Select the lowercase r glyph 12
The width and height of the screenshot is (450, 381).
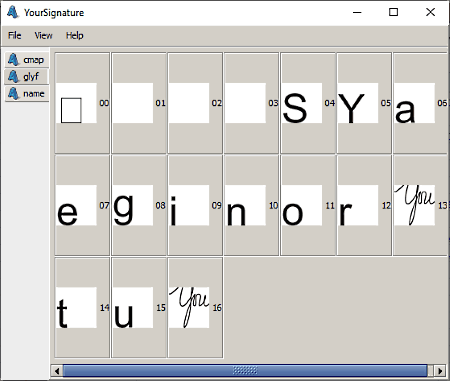(x=364, y=205)
